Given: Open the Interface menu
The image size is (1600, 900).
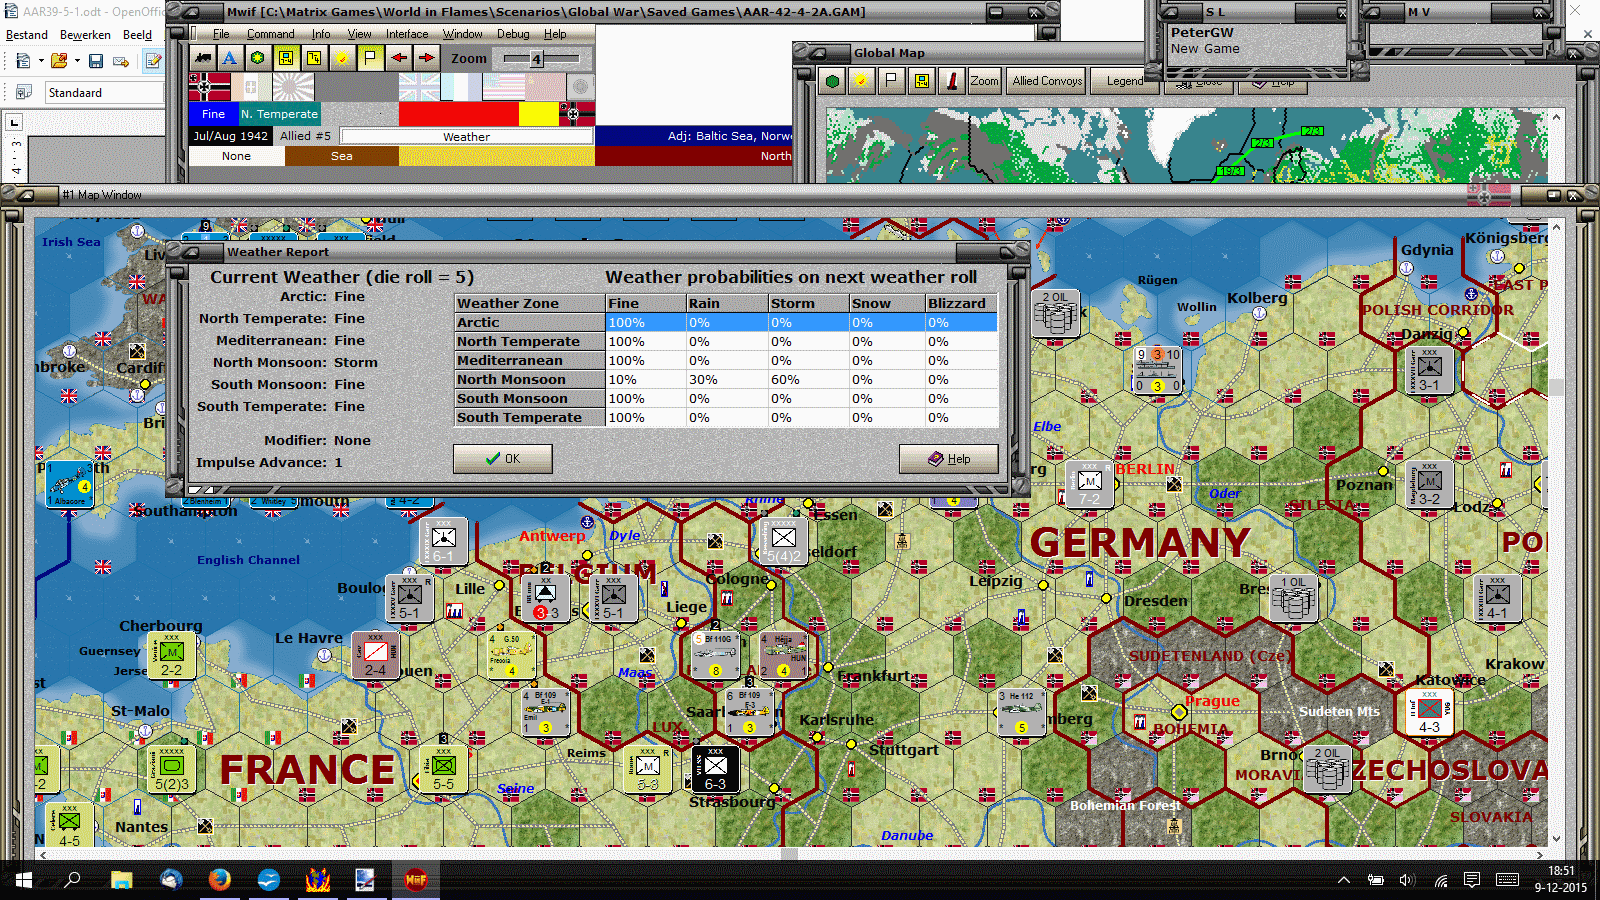Looking at the screenshot, I should (x=407, y=34).
